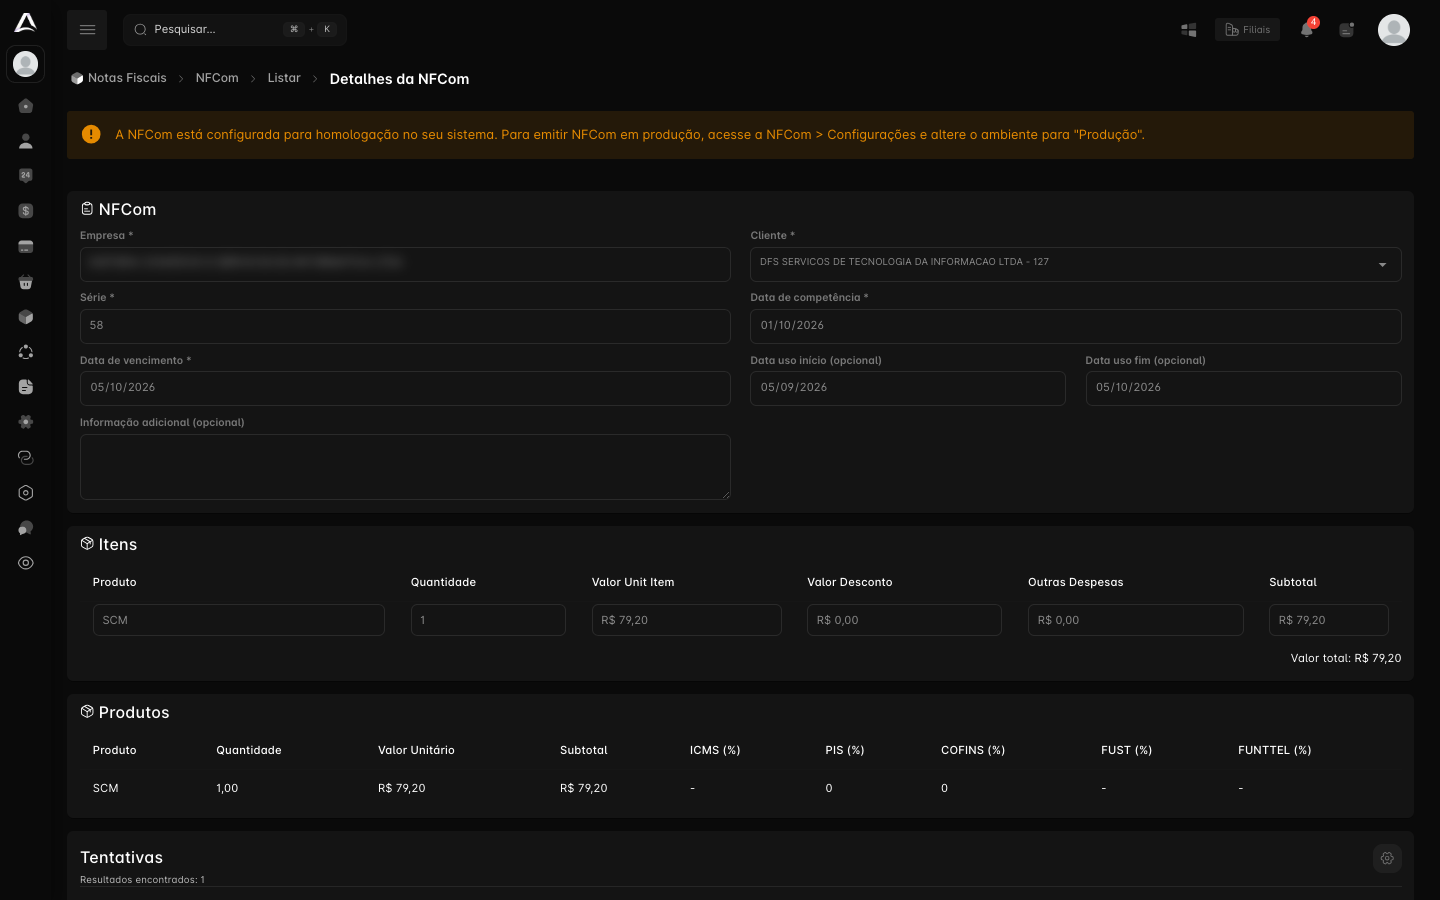Click the magnifier icon in search box
The image size is (1440, 900).
140,30
